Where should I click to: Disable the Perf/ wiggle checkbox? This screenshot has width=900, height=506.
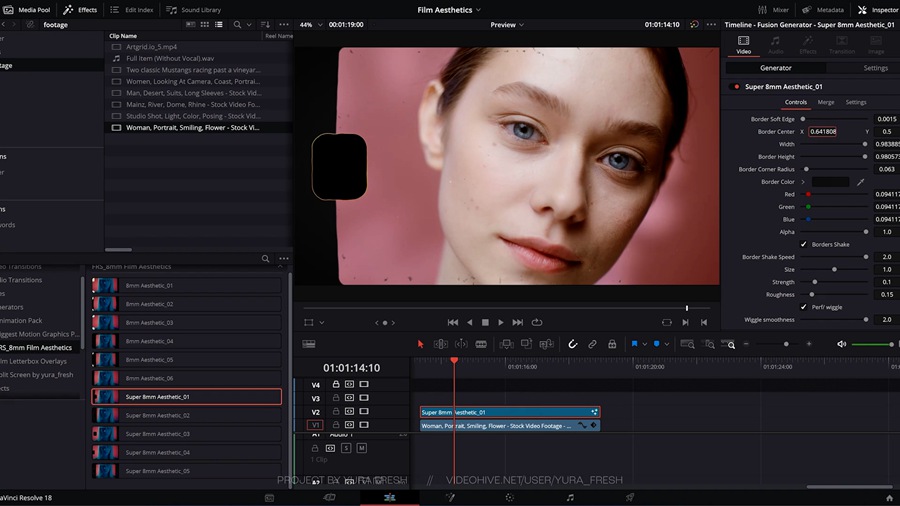click(804, 307)
